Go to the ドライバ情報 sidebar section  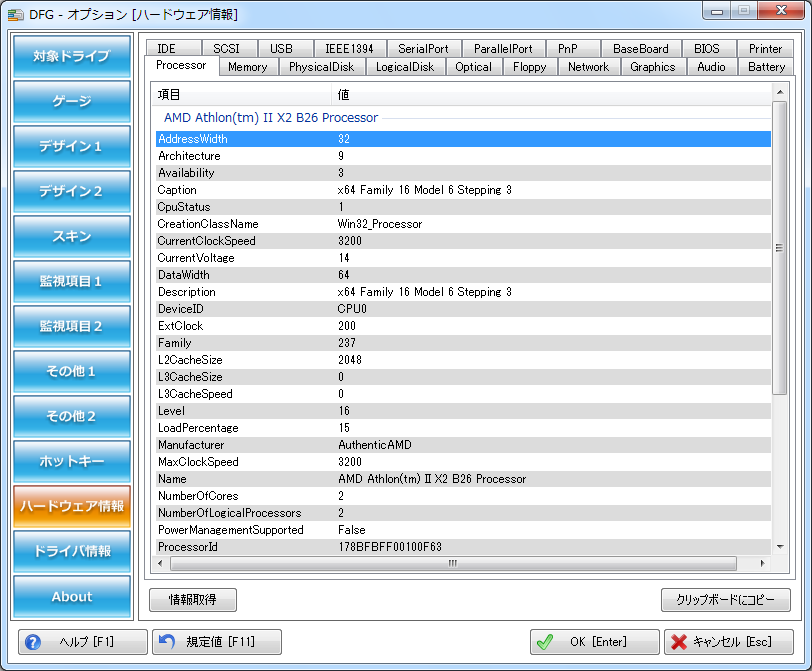pyautogui.click(x=72, y=551)
